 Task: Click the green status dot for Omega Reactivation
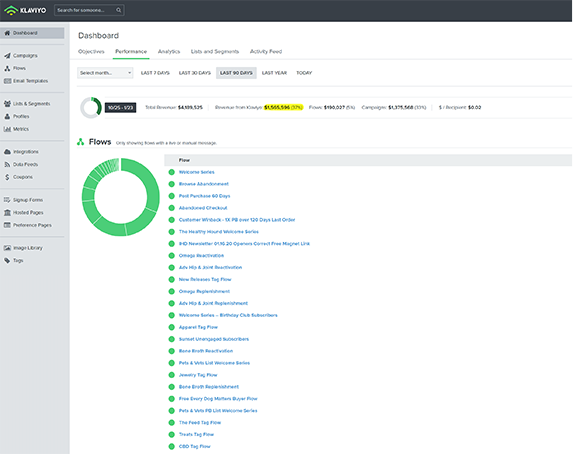(x=171, y=256)
